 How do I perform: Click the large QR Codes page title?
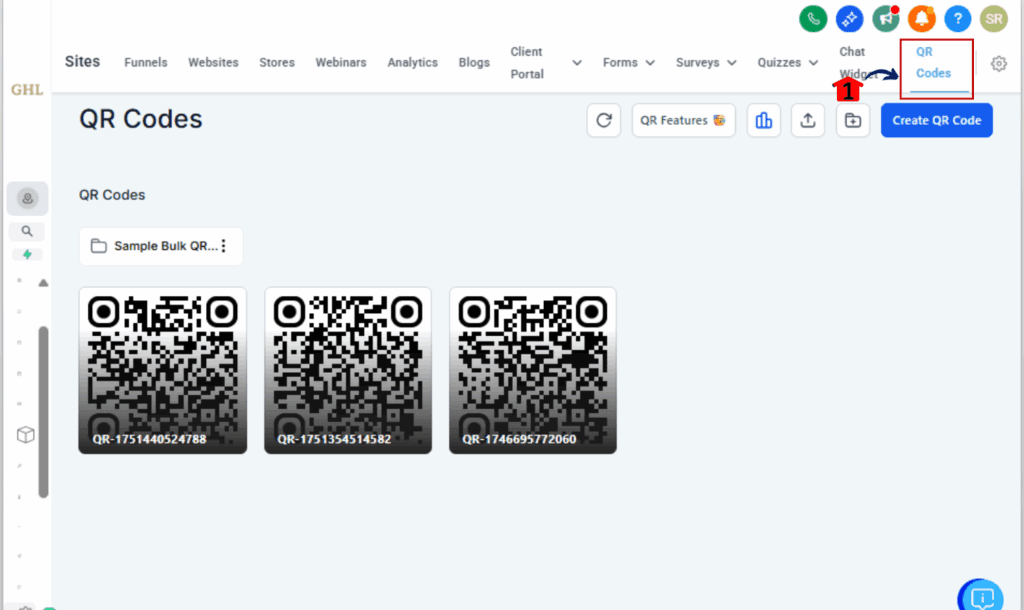(x=140, y=119)
